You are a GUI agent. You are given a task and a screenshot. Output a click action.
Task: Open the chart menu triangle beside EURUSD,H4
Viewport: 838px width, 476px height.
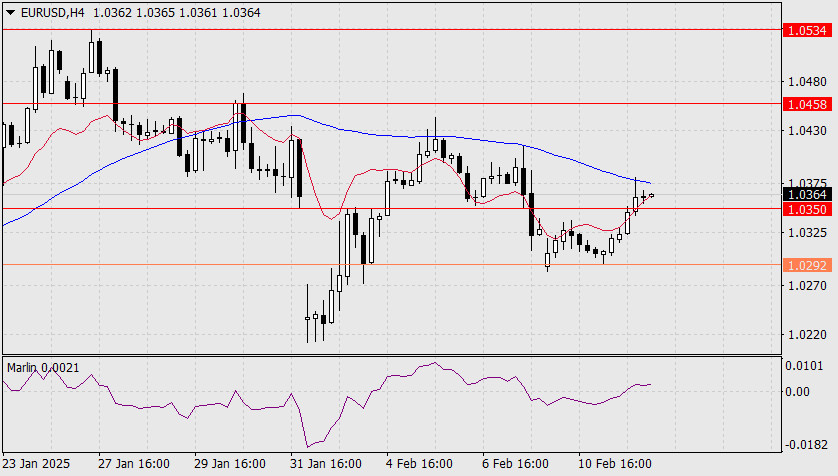(11, 12)
